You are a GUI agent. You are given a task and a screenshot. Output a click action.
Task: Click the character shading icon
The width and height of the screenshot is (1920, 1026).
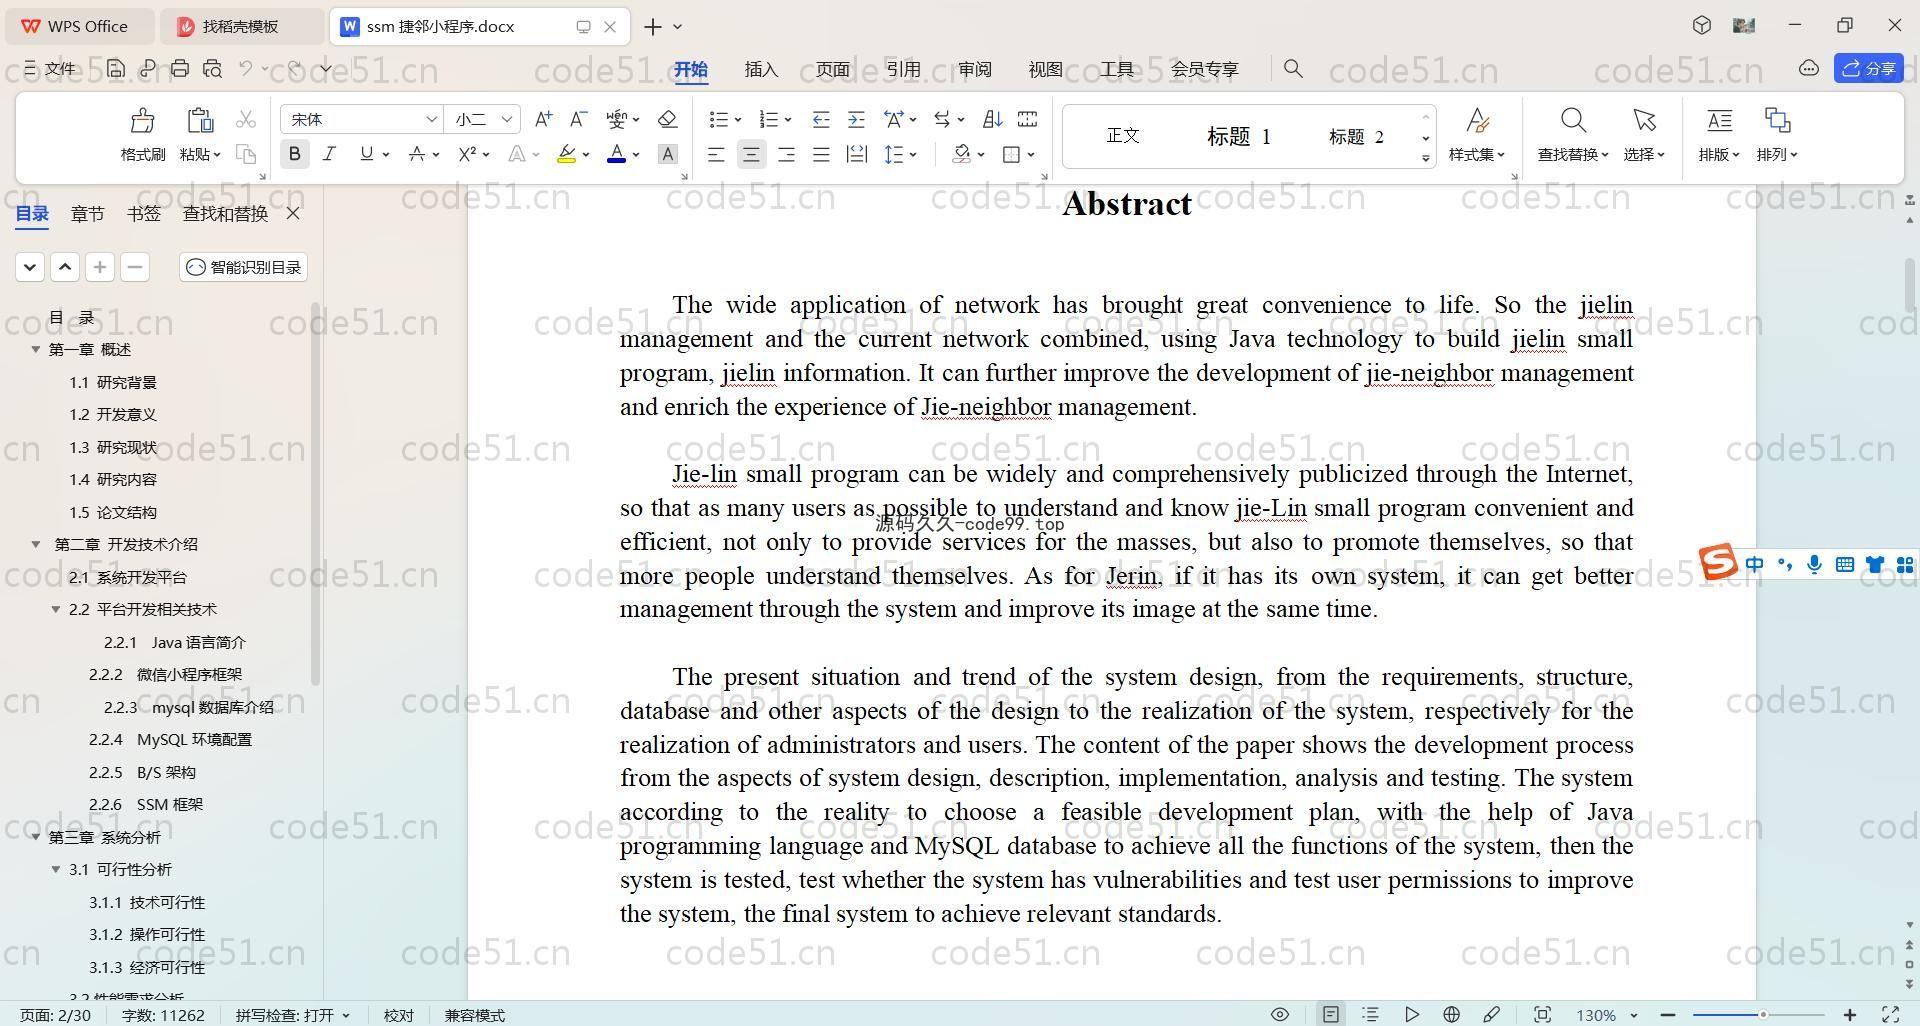point(667,154)
